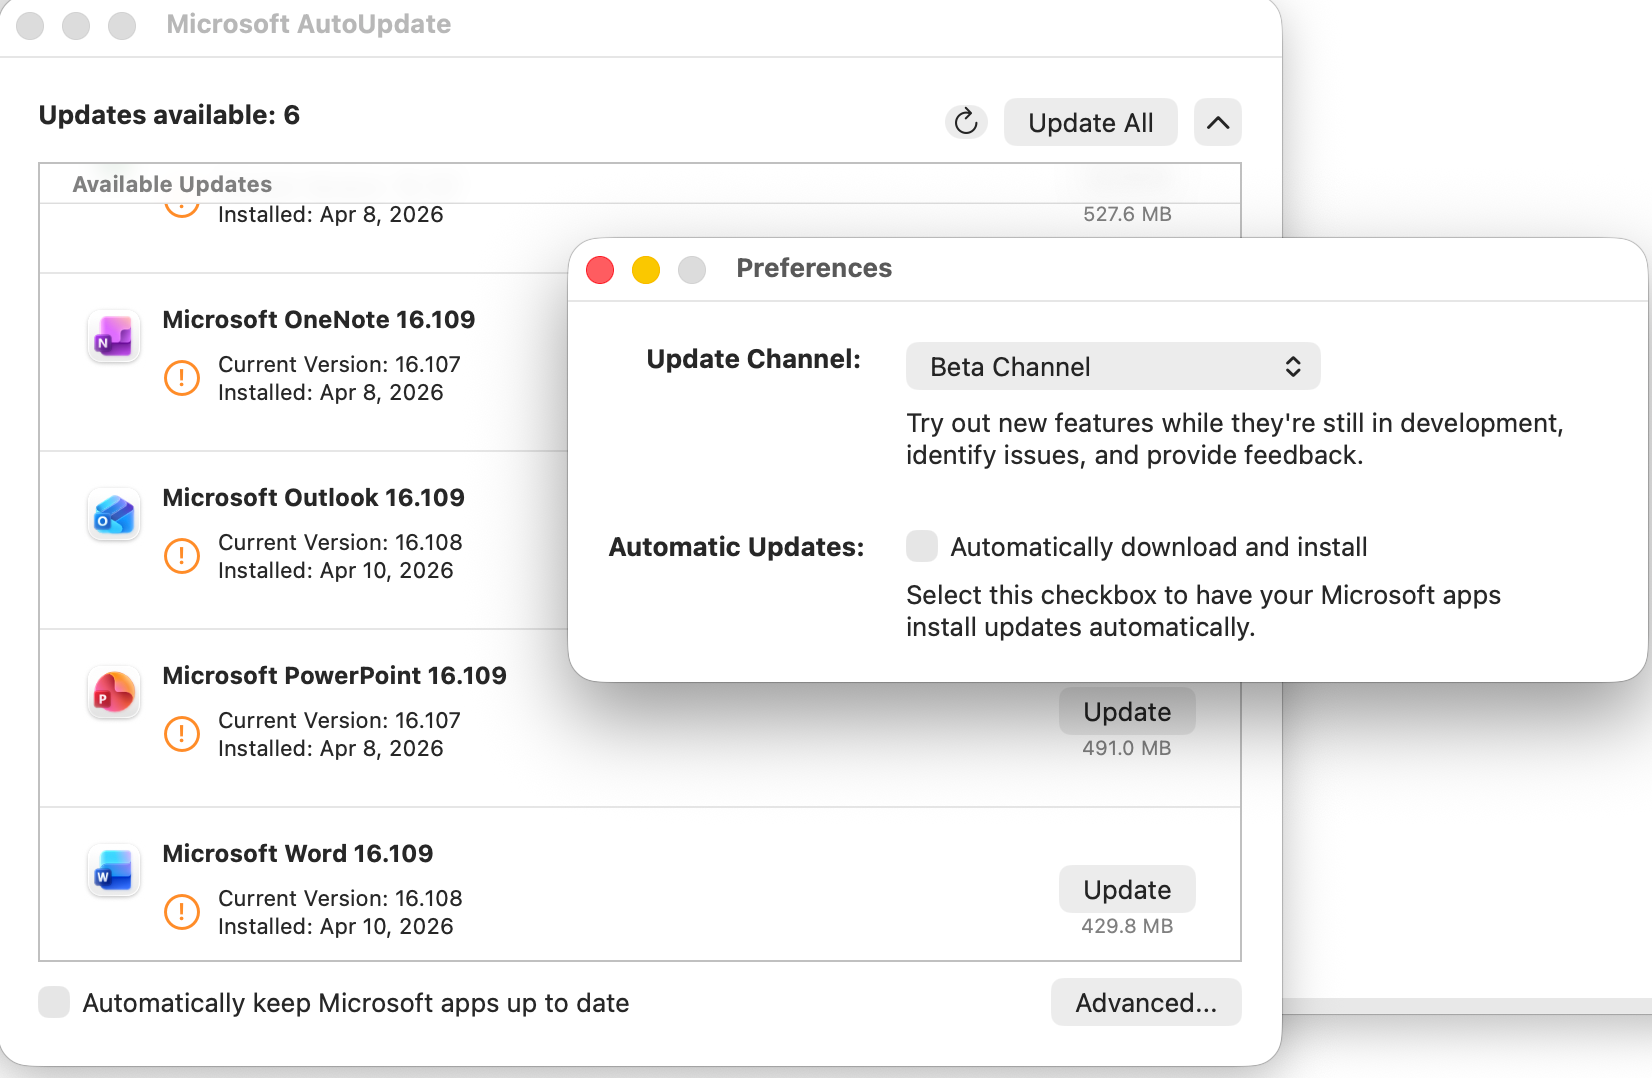
Task: Click PowerPoint's Current Version: 16.107 text
Action: coord(340,720)
